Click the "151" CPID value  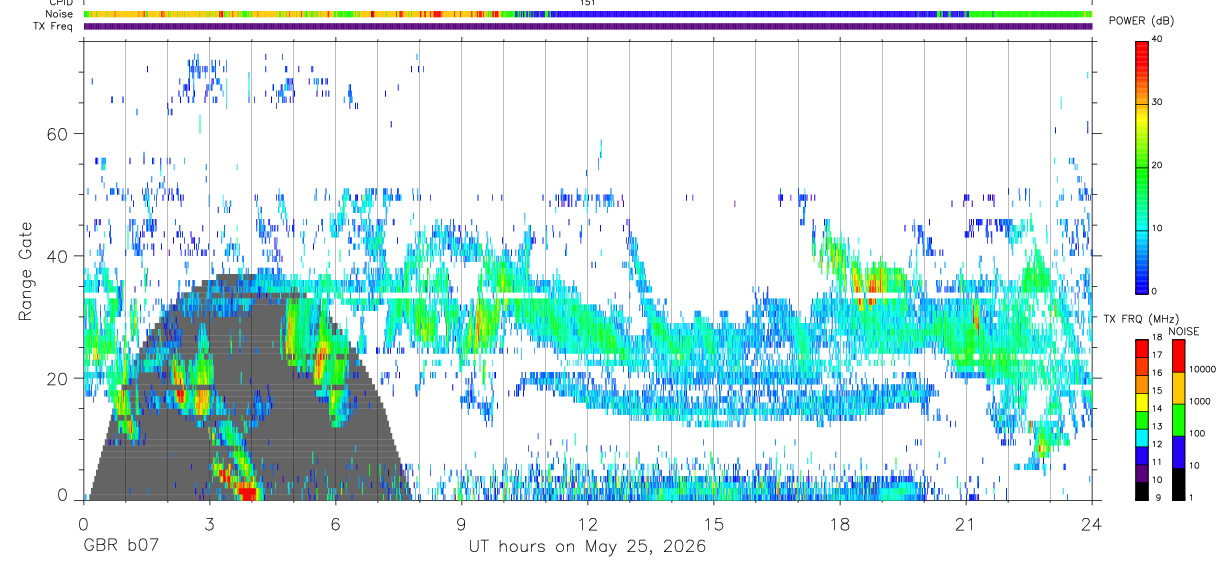coord(588,3)
